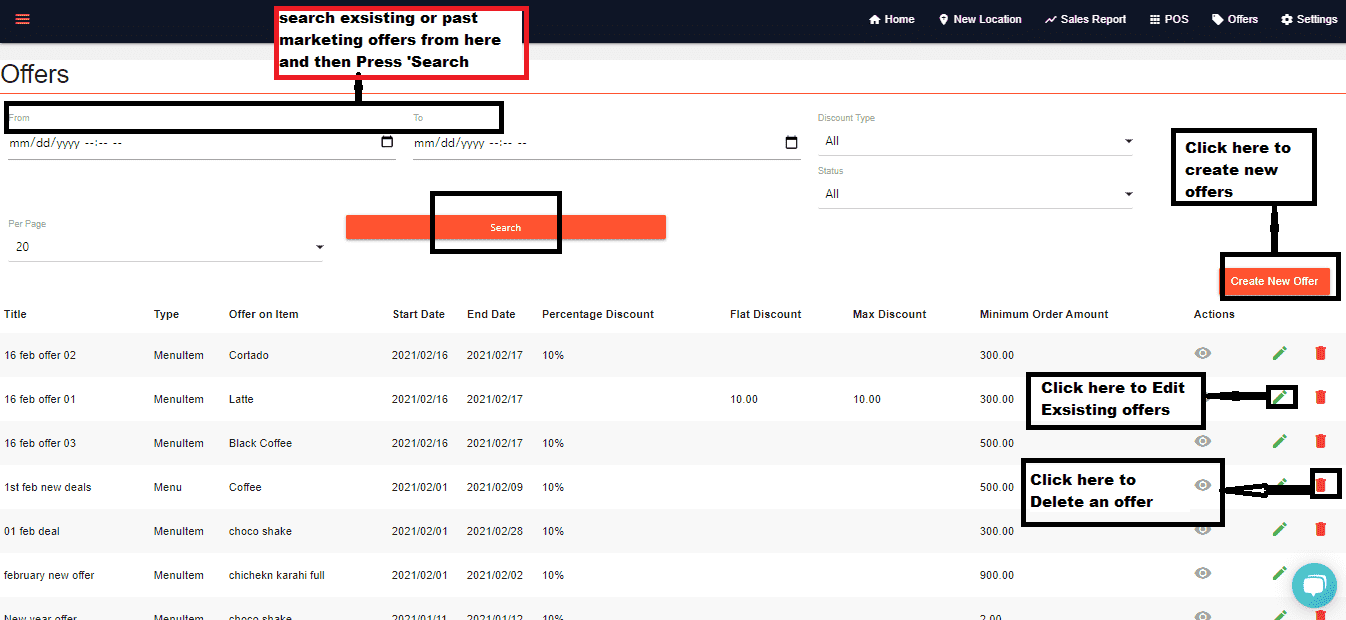Click Create New Offer button
The image size is (1346, 620).
tap(1275, 281)
